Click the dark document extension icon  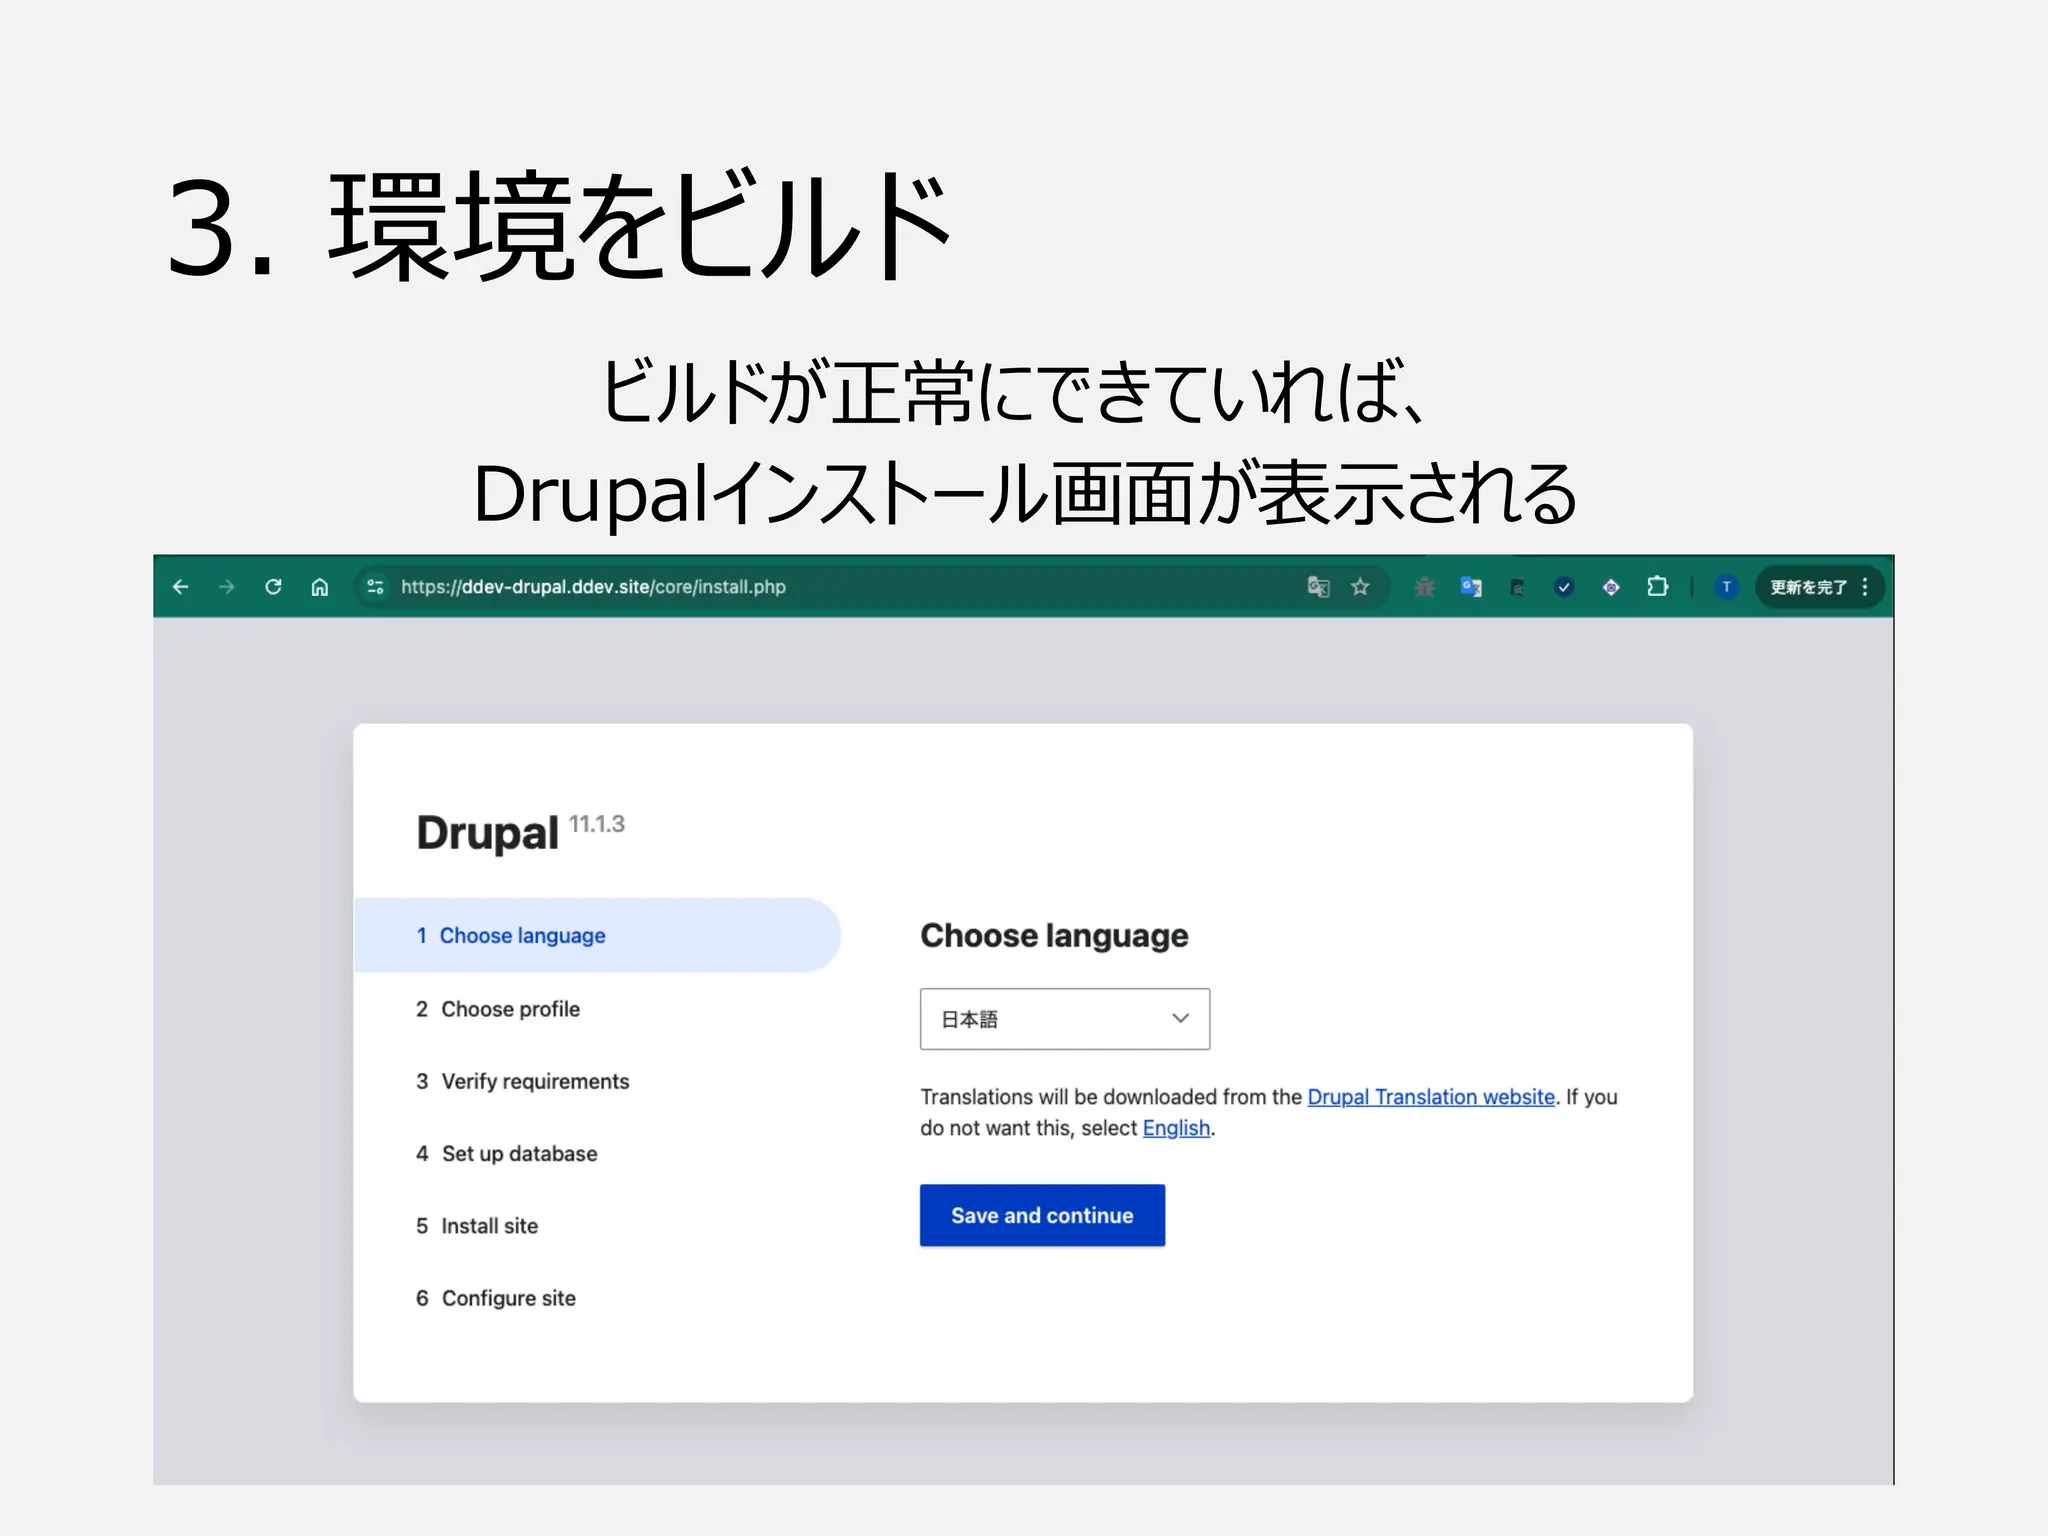click(x=1517, y=587)
